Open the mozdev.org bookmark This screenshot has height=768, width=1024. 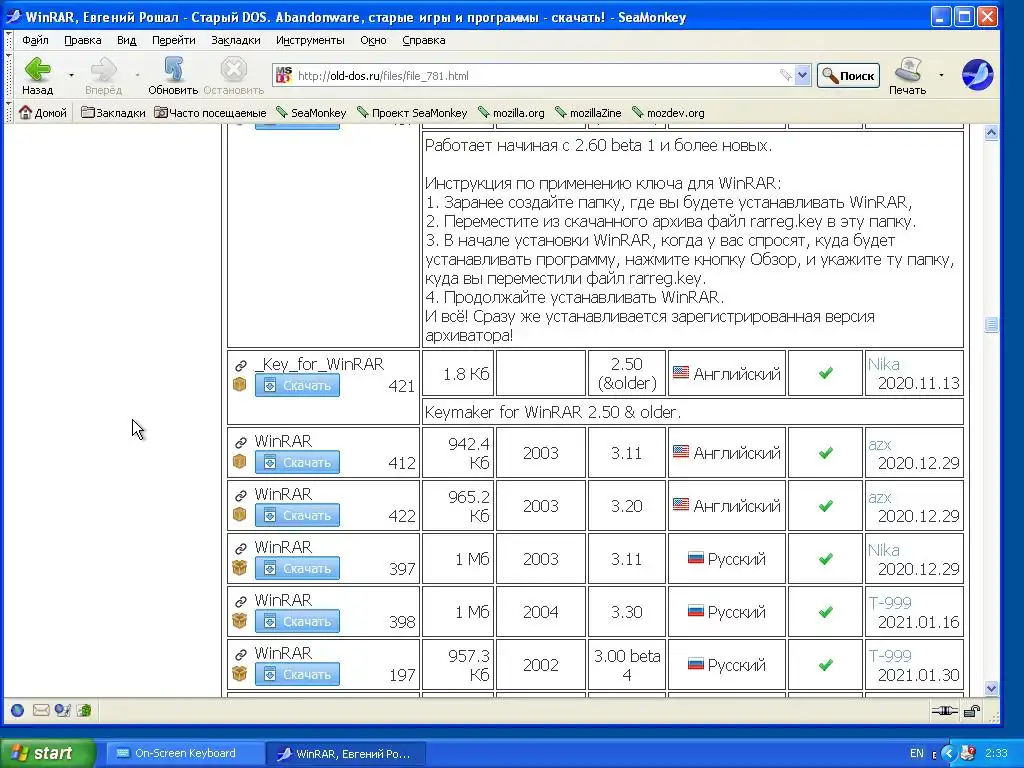(x=669, y=112)
